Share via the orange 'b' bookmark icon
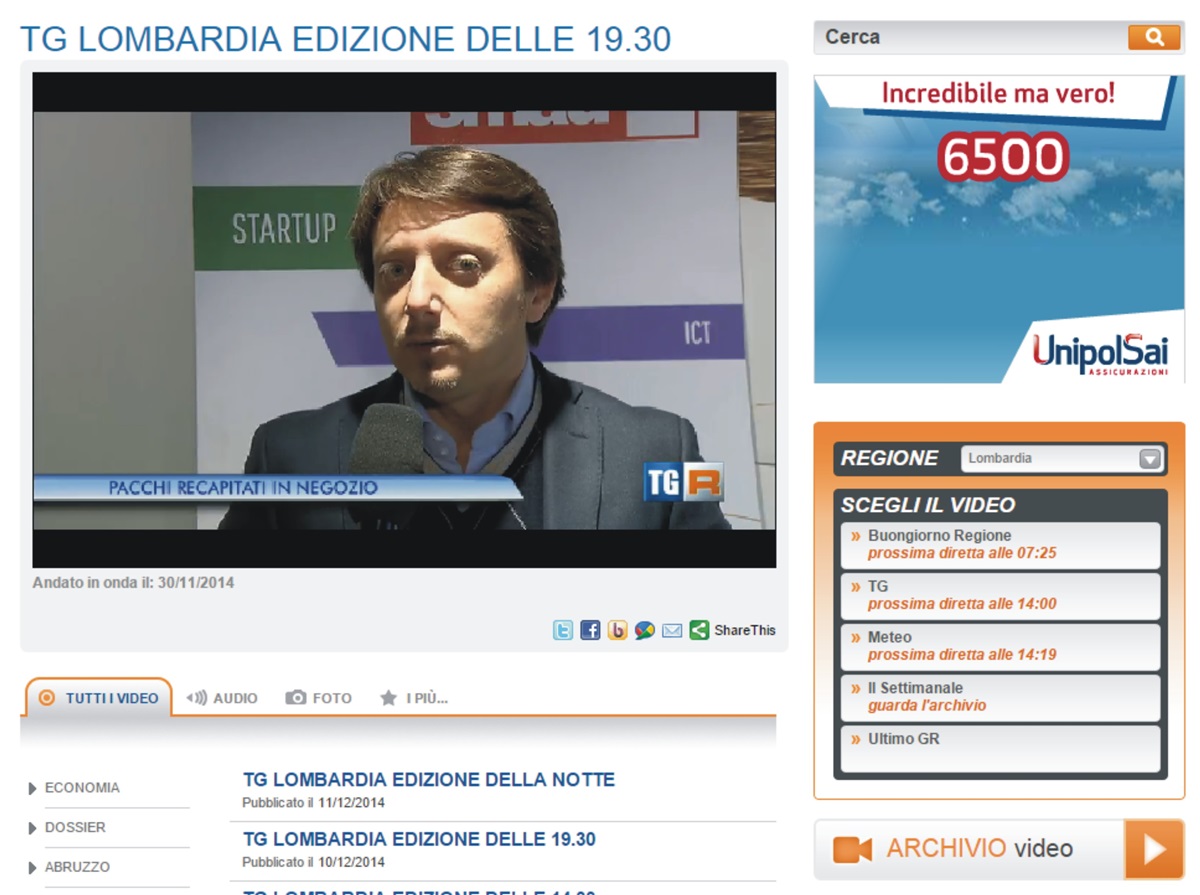This screenshot has height=895, width=1200. click(x=617, y=630)
